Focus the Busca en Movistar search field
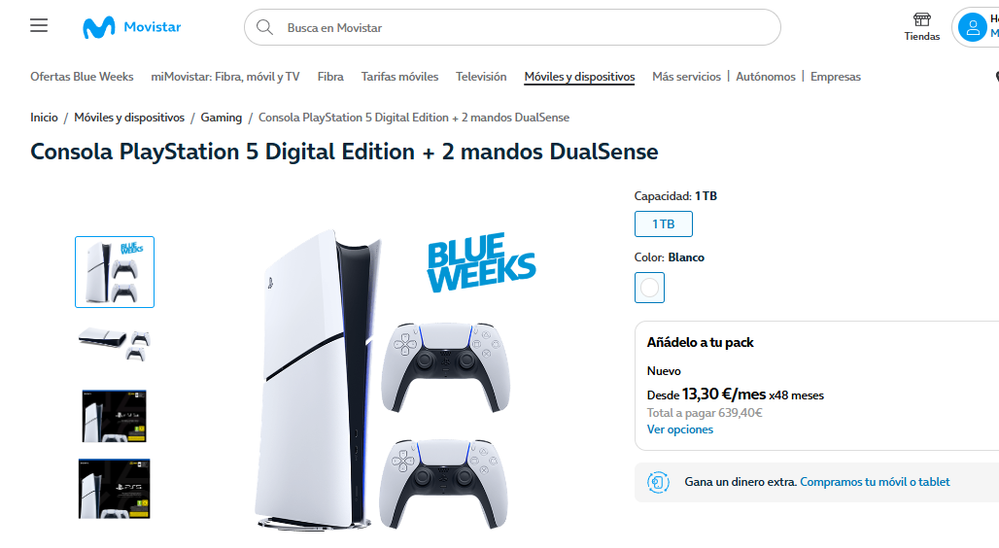Image resolution: width=999 pixels, height=548 pixels. coord(512,27)
